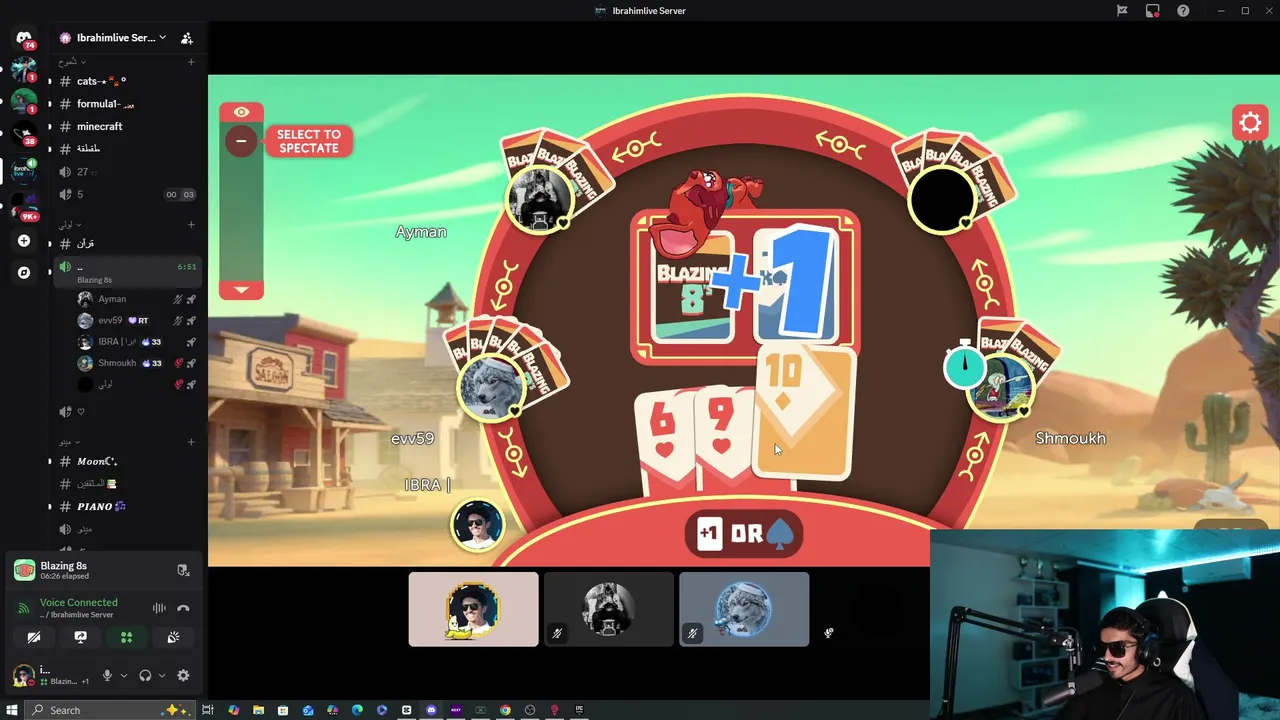Click Windows Start button

point(12,710)
